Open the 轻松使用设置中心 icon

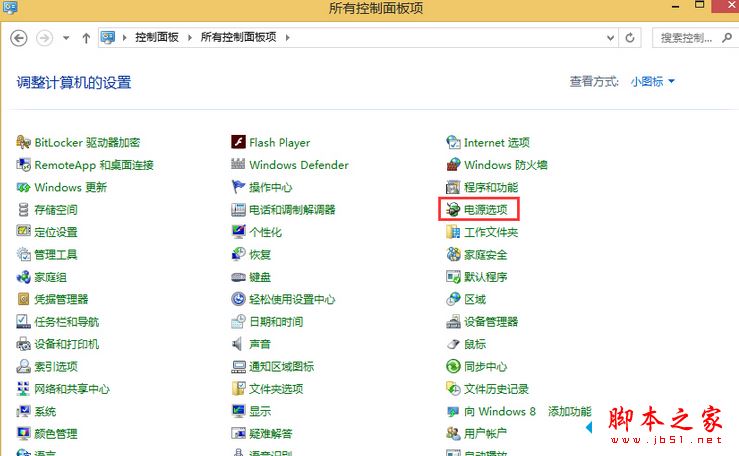[x=238, y=299]
